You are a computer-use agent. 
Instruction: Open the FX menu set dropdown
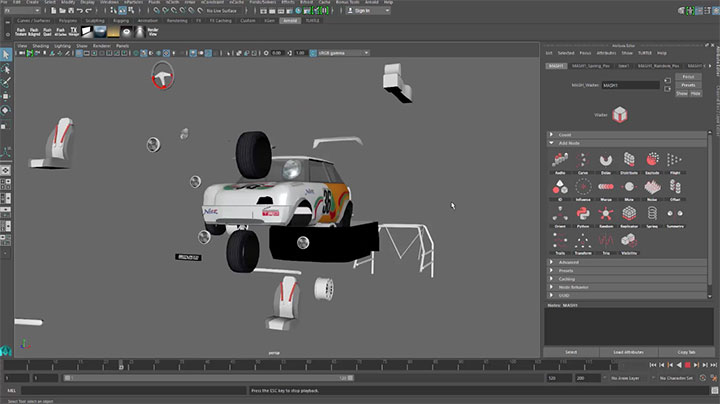coord(22,11)
